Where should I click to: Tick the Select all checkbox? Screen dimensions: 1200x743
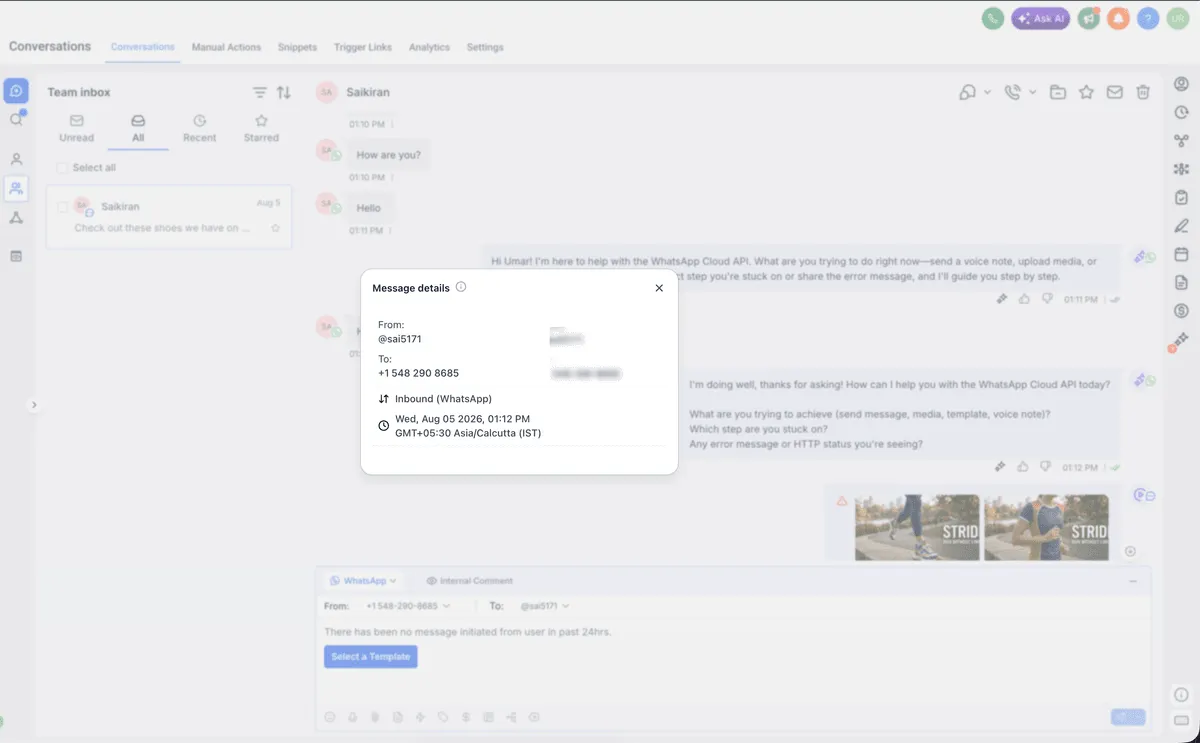click(x=63, y=168)
